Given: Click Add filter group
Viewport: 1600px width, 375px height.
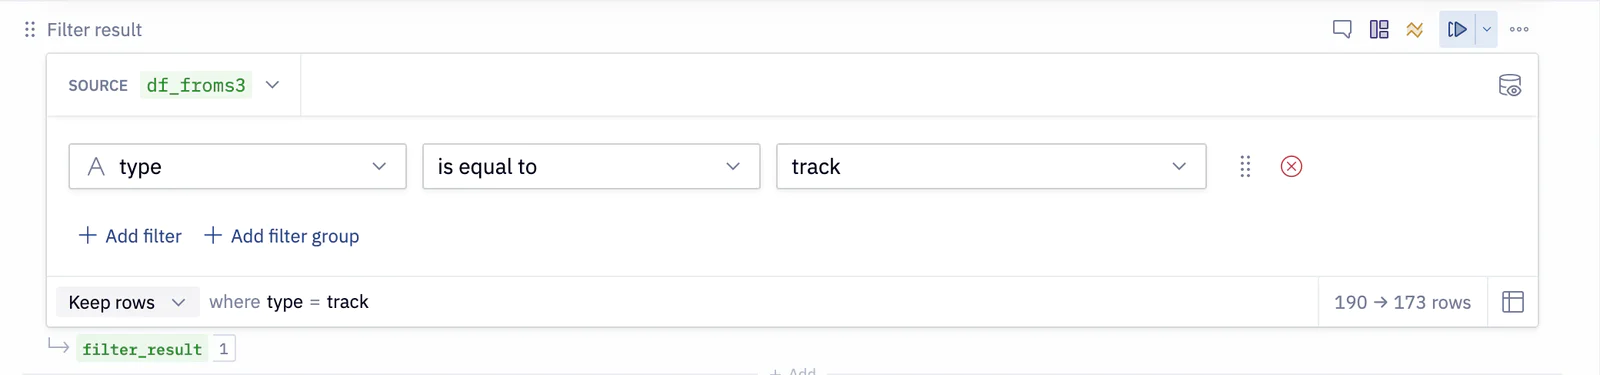Looking at the screenshot, I should (x=282, y=236).
